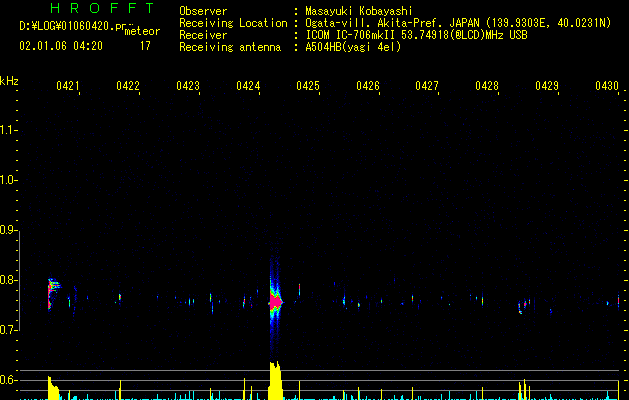Click the Receiving antenna label
This screenshot has width=629, height=400.
[230, 47]
